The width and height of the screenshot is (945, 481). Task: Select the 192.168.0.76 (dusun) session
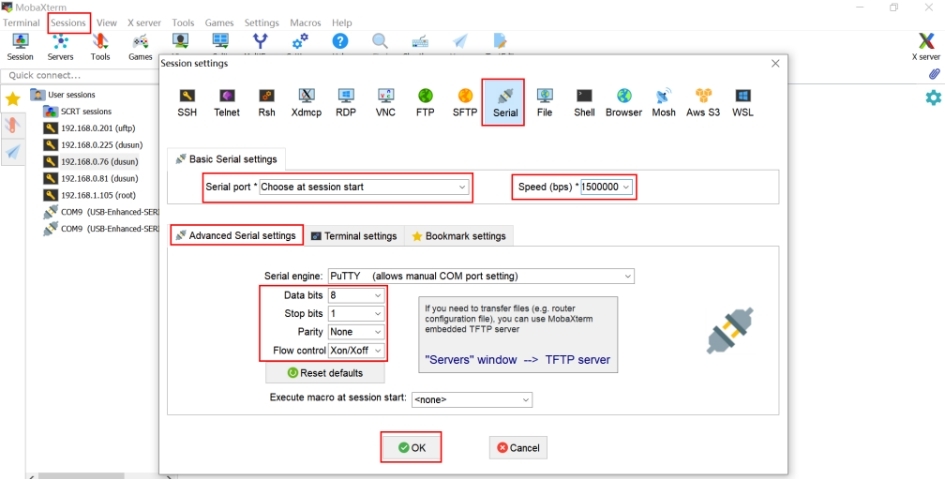coord(91,162)
